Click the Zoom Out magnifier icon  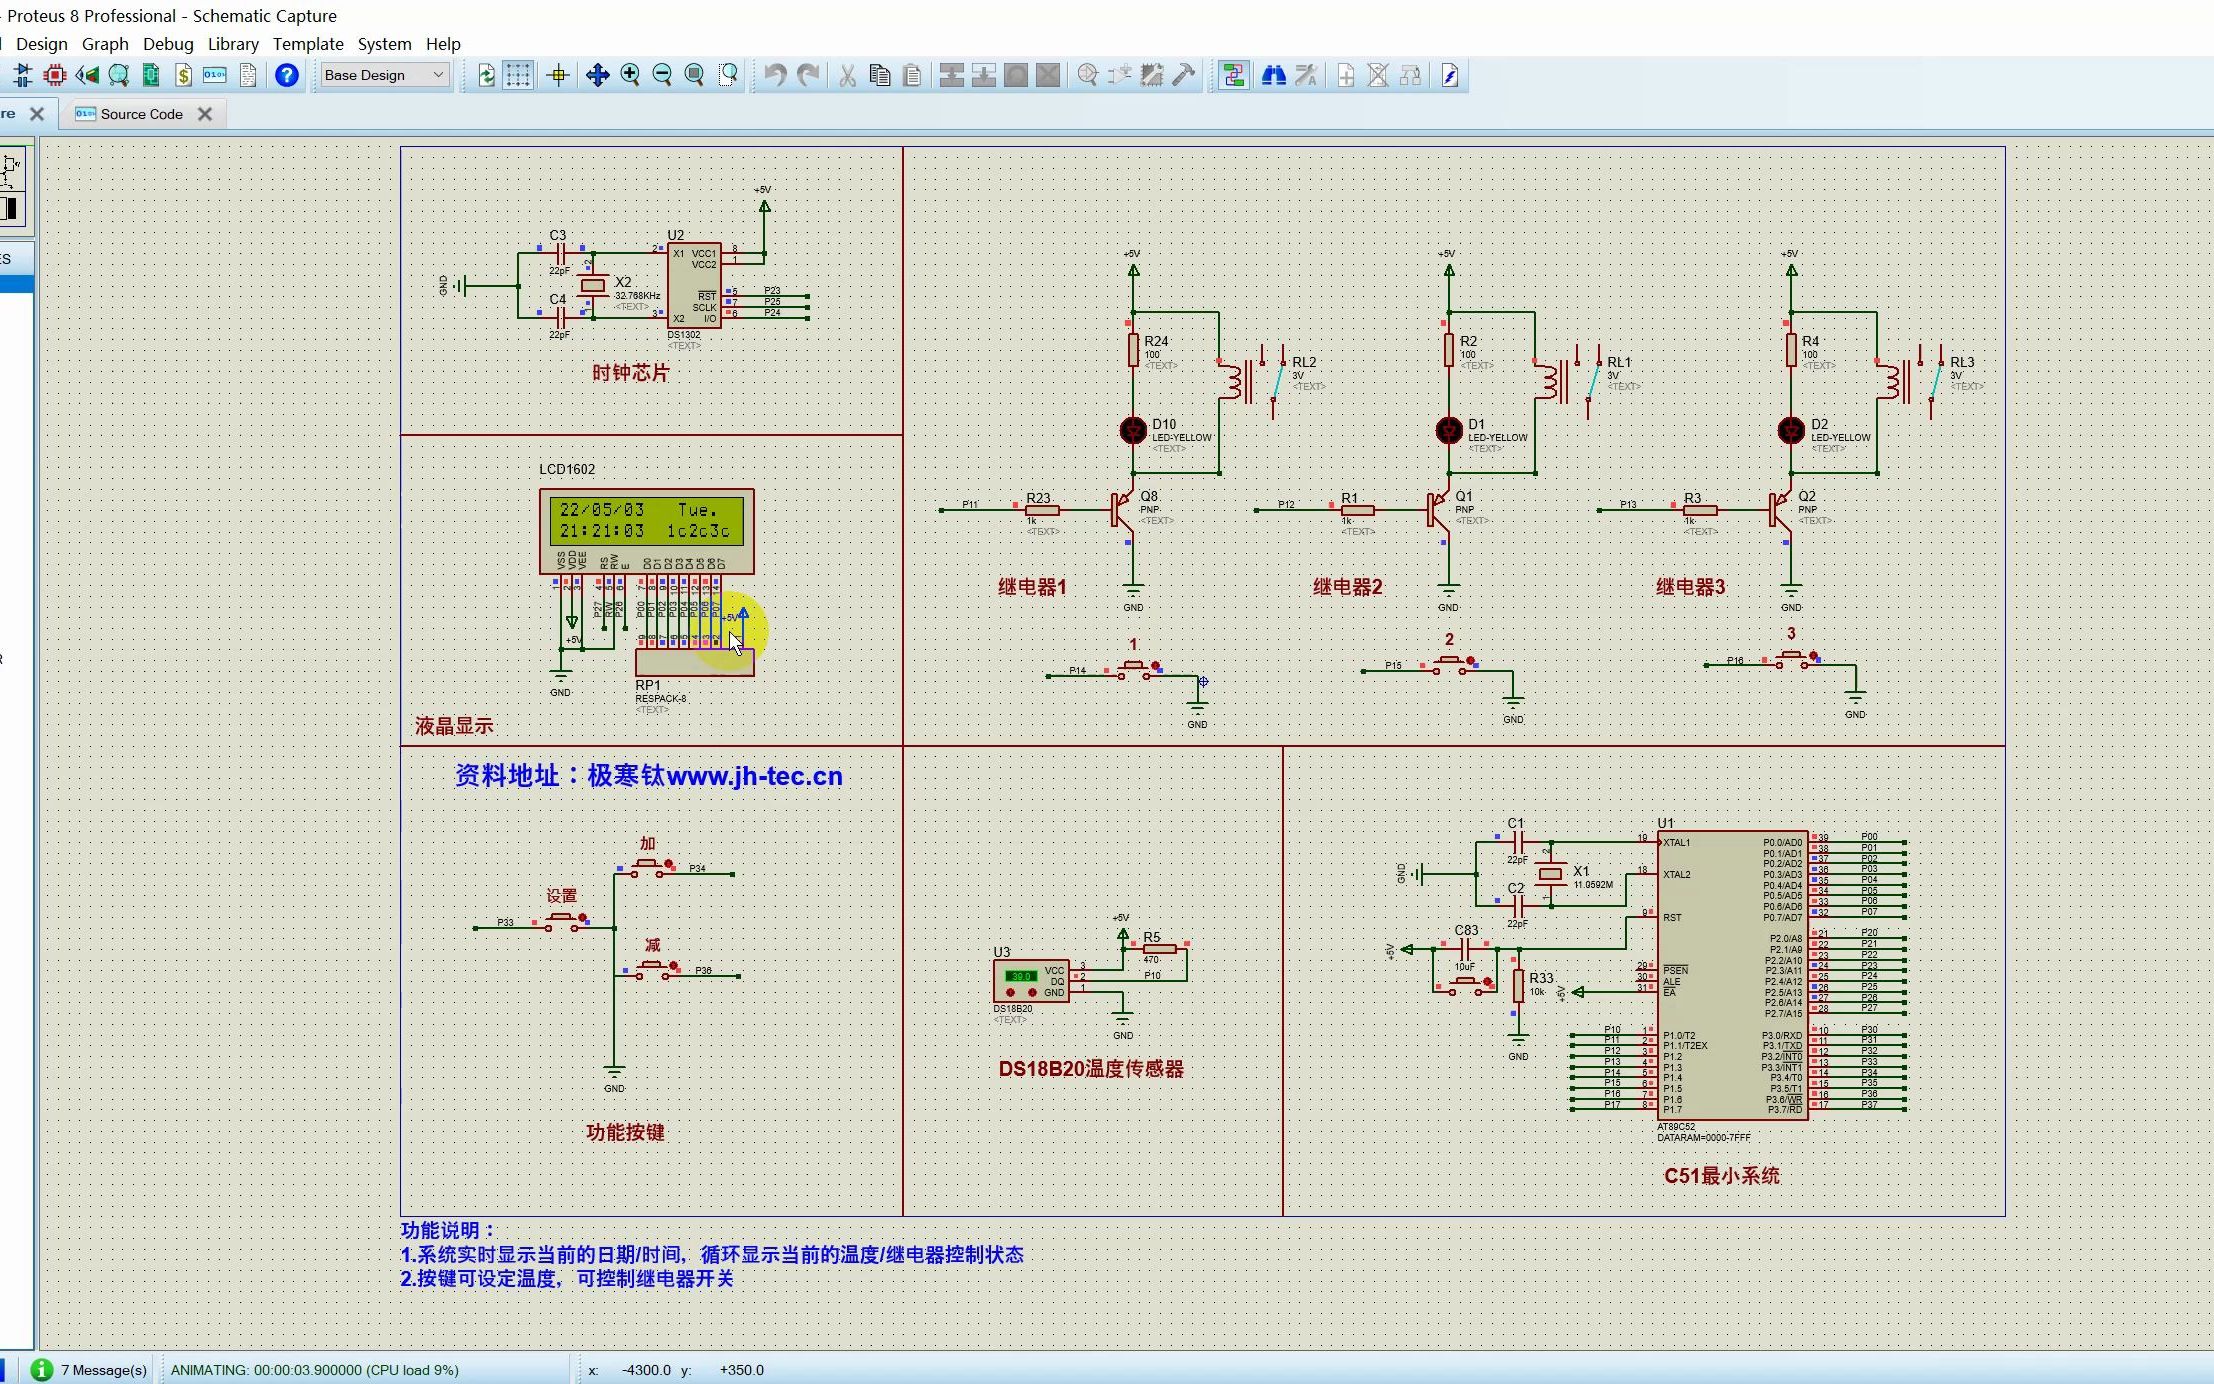click(x=662, y=75)
